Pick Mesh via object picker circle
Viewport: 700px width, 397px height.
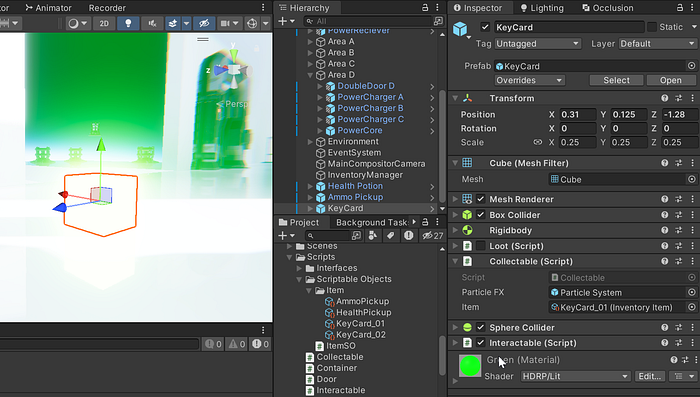691,180
